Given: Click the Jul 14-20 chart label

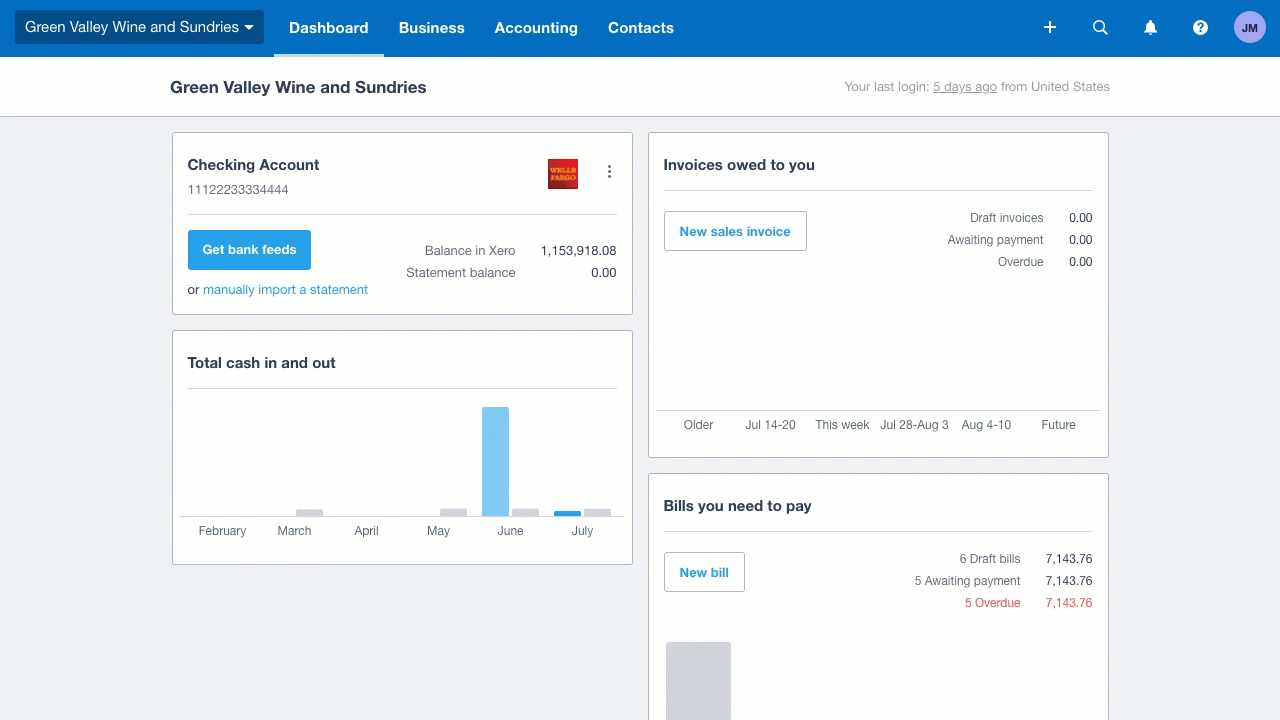Looking at the screenshot, I should (x=770, y=425).
